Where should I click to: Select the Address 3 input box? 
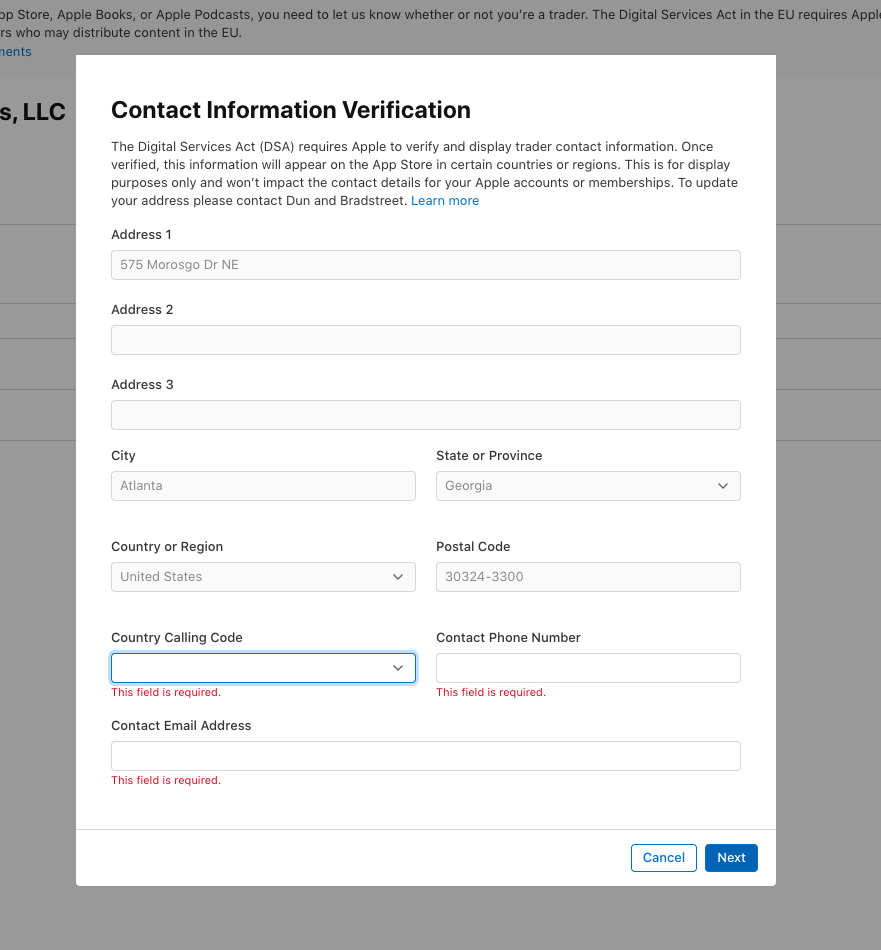(425, 415)
